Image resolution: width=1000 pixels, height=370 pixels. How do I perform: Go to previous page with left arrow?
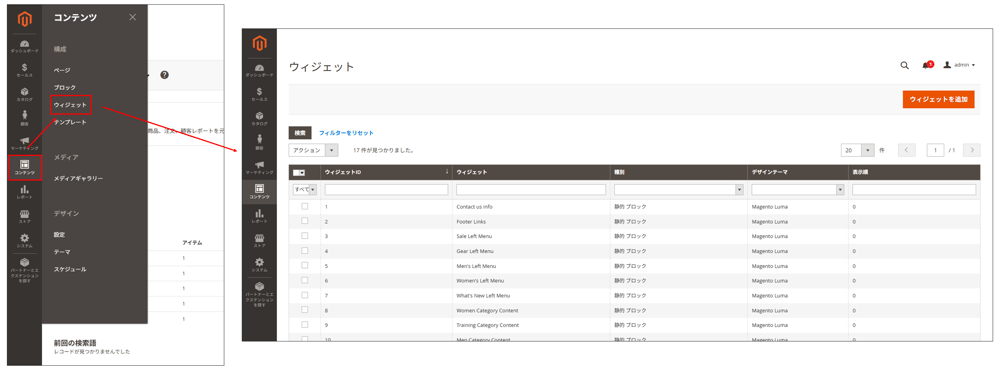coord(907,150)
